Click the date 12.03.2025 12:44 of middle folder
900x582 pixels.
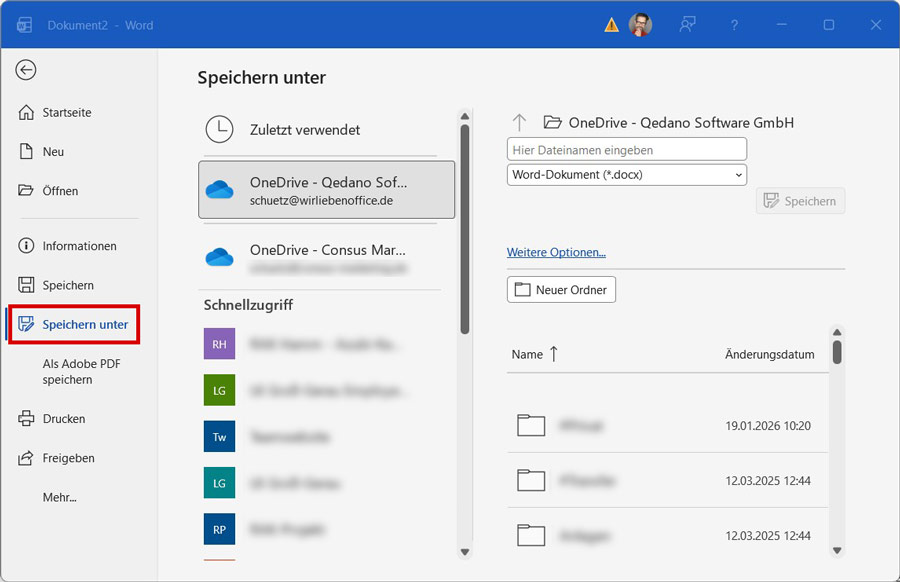pos(767,480)
